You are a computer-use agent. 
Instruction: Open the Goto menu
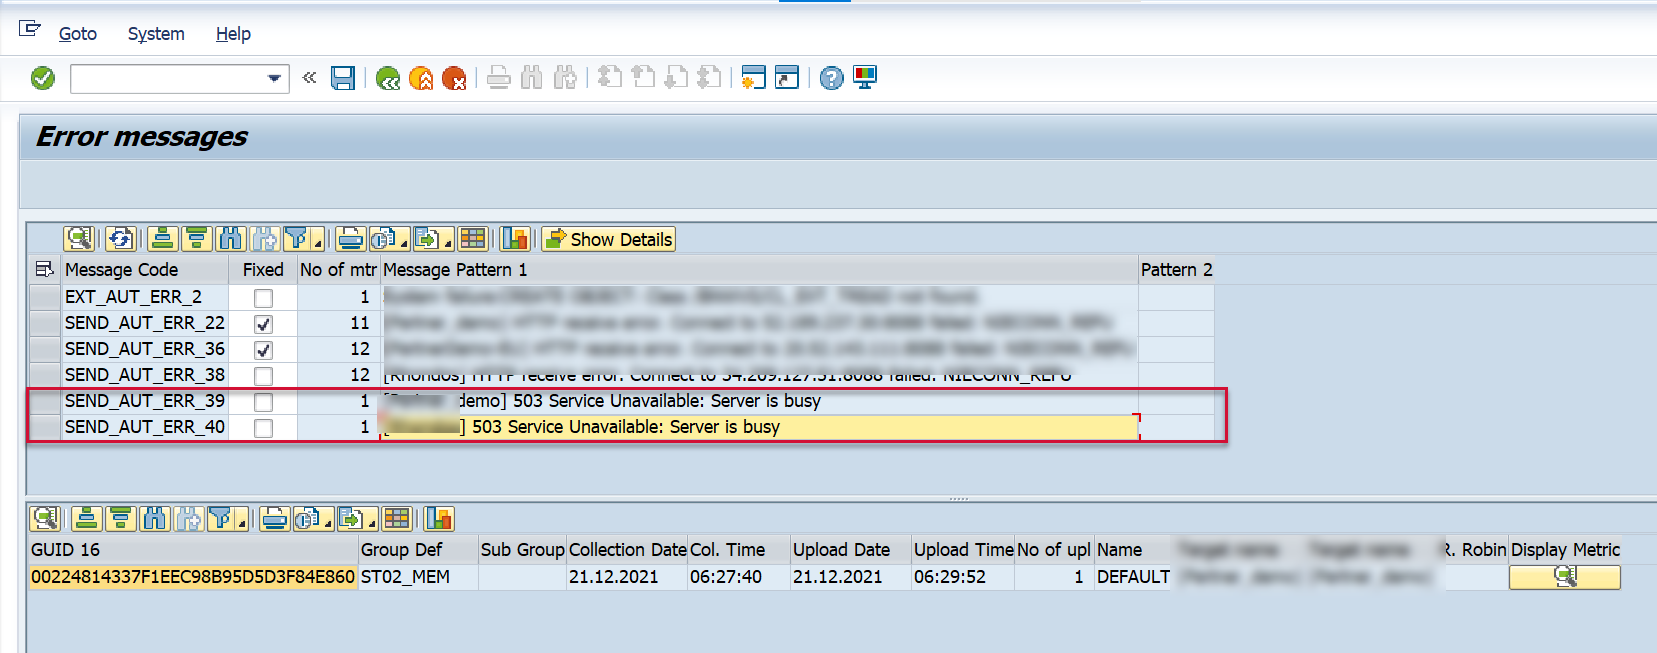pos(77,34)
